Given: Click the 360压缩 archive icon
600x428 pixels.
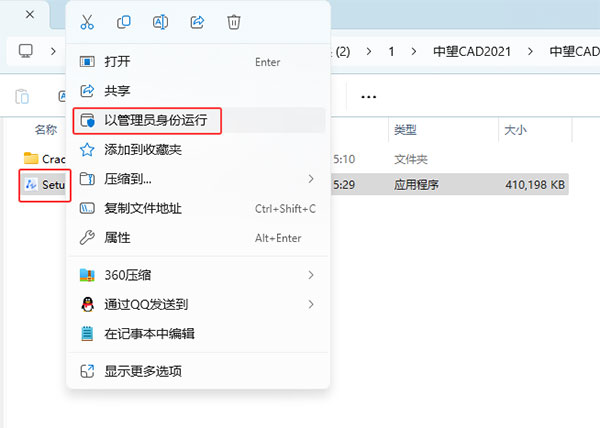Looking at the screenshot, I should coord(87,275).
